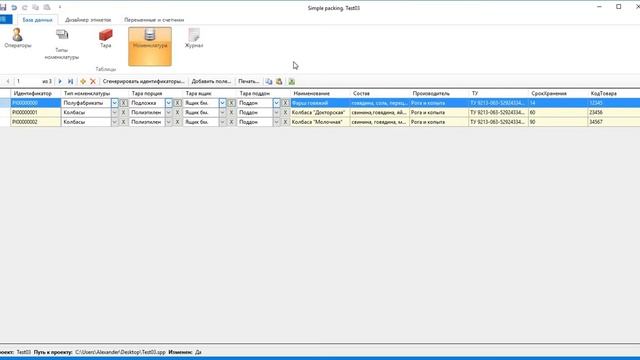Open the Журнал log
The image size is (640, 360).
pyautogui.click(x=194, y=38)
